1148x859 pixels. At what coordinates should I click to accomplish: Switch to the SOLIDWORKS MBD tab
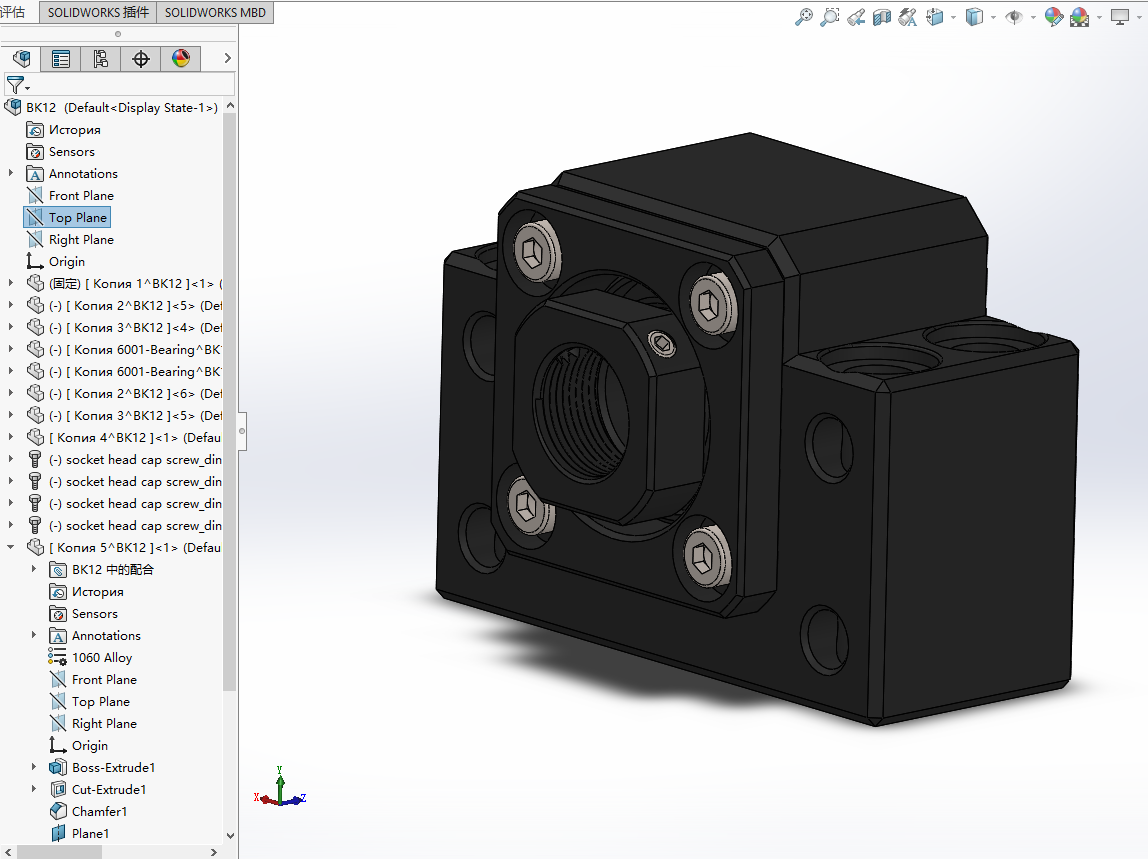pos(215,12)
